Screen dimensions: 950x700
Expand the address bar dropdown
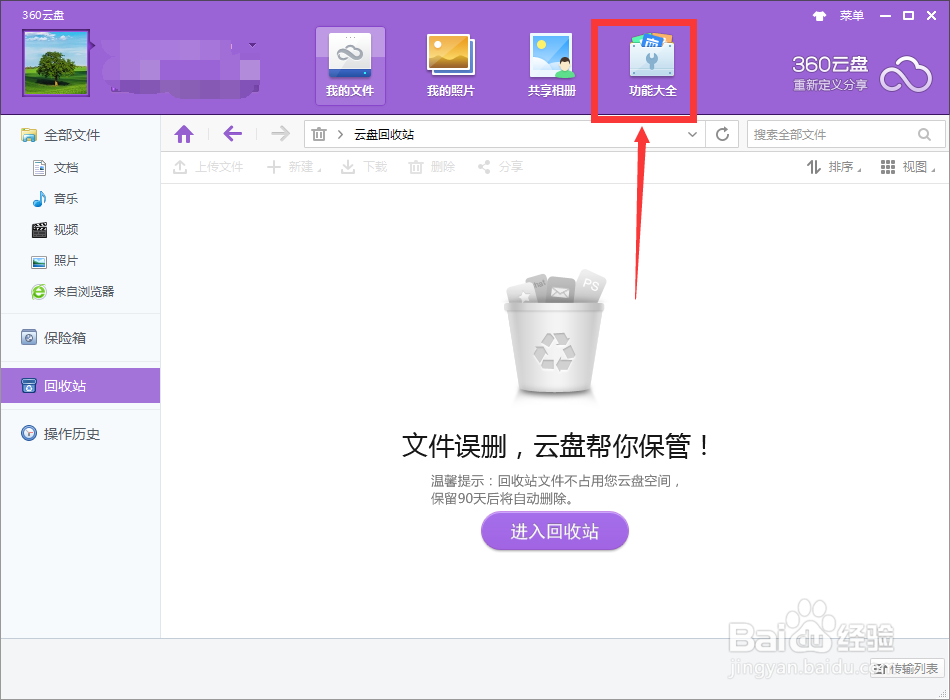(692, 135)
